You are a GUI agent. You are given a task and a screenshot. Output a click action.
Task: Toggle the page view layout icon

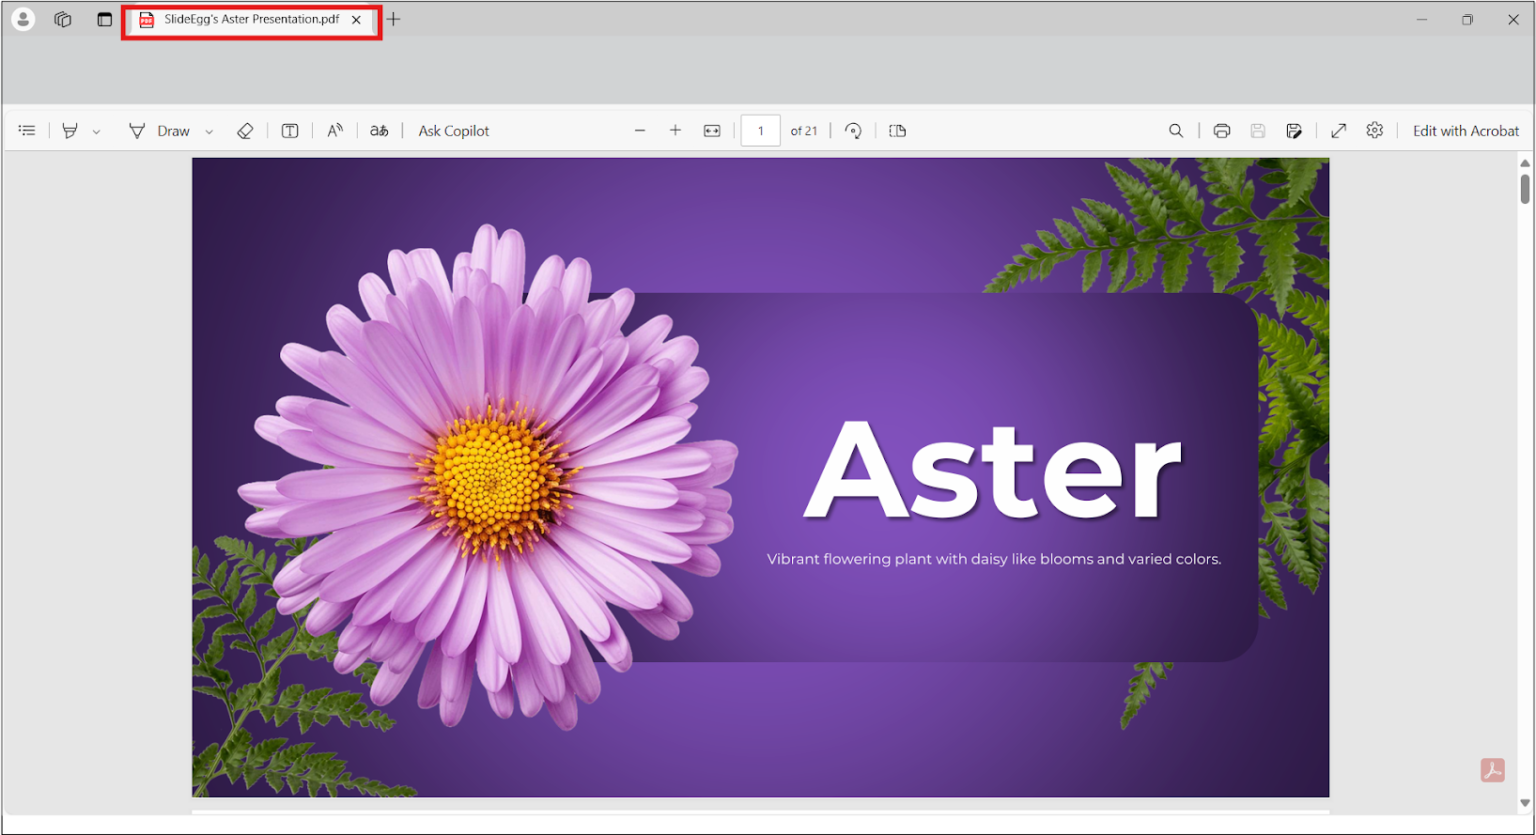(898, 131)
